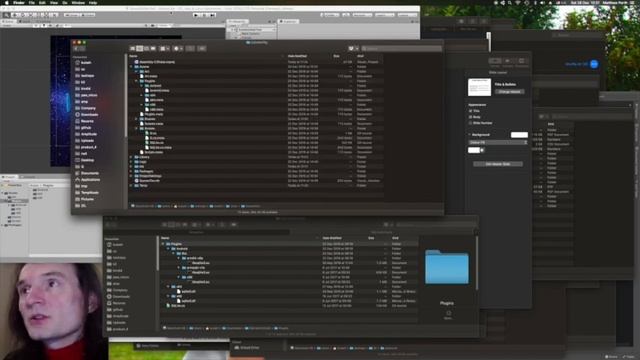Click the Share button in upper Finder toolbar
Viewport: 640px width, 360px height.
click(190, 49)
